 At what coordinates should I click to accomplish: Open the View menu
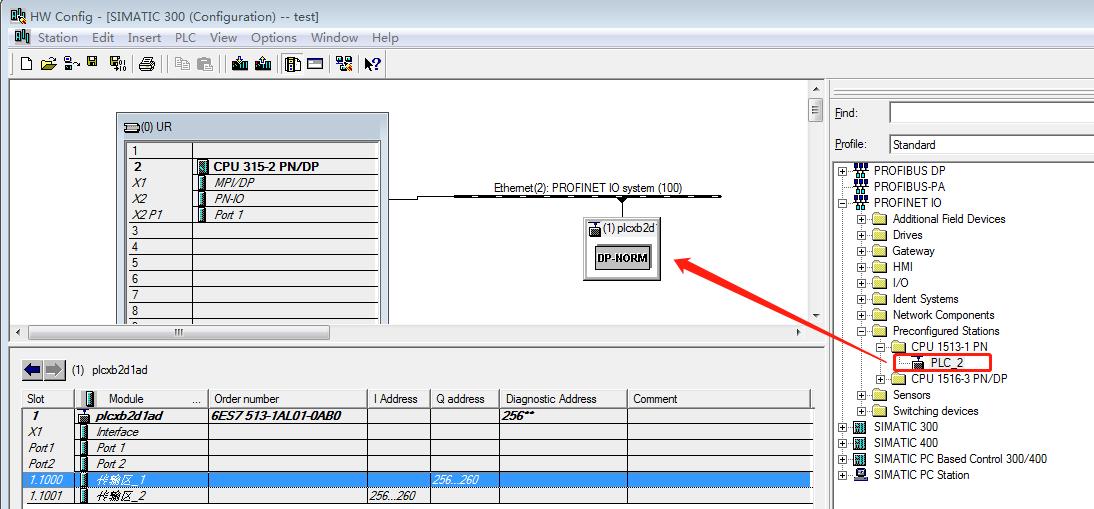[x=223, y=38]
